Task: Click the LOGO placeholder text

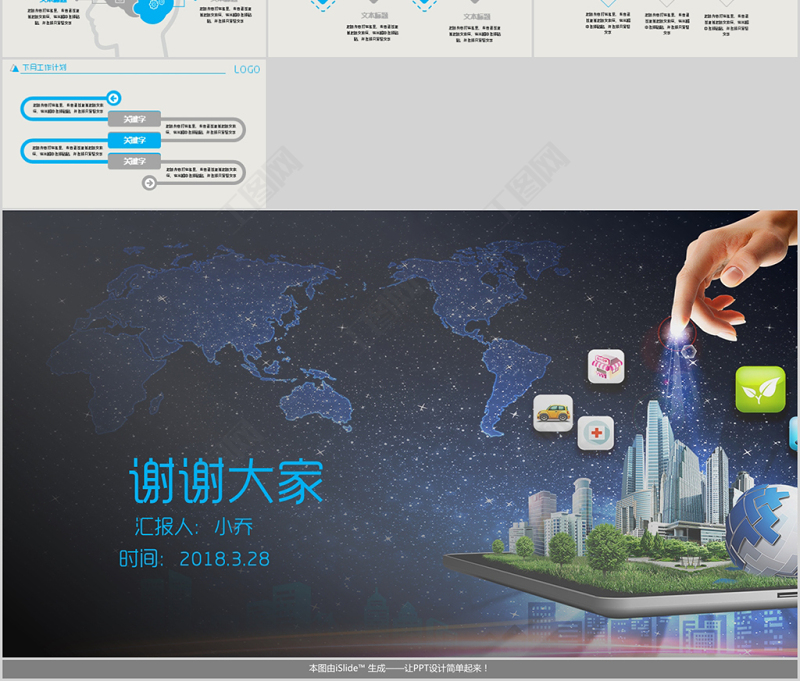Action: 246,70
